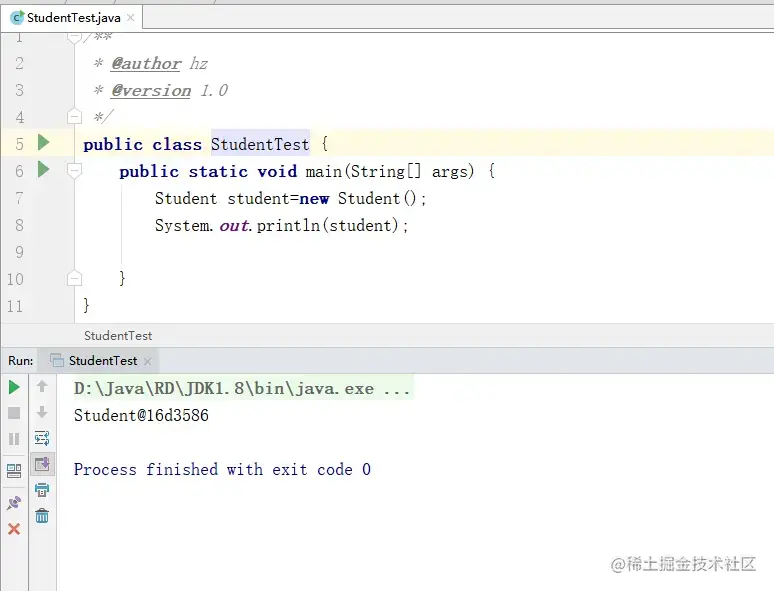Click the closing brace on line 11
Screen dimensions: 774x591
coord(86,305)
